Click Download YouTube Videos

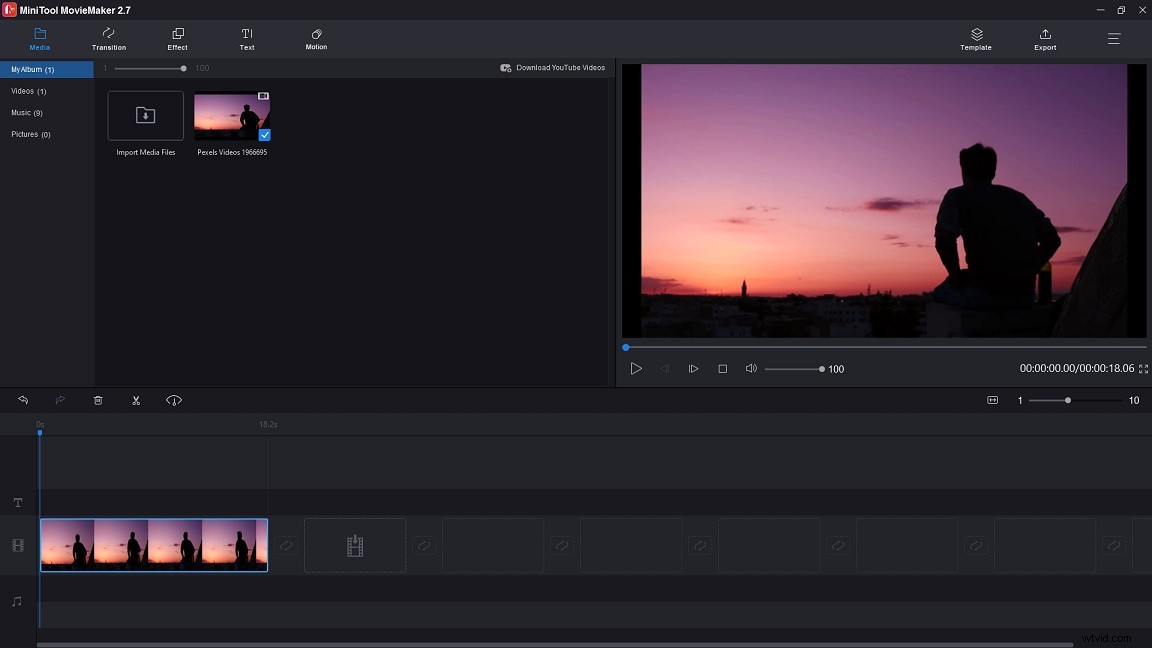[553, 67]
